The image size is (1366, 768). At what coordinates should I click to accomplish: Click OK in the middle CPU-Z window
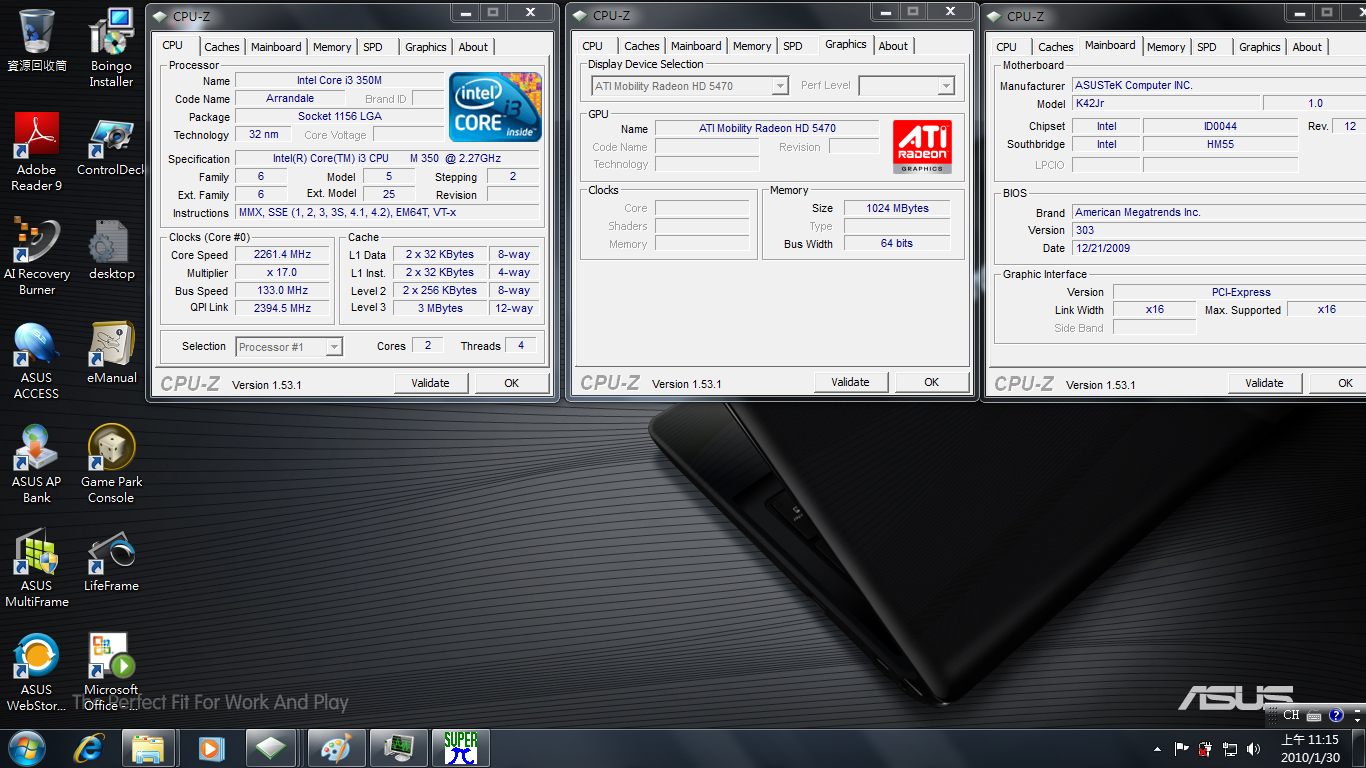932,382
